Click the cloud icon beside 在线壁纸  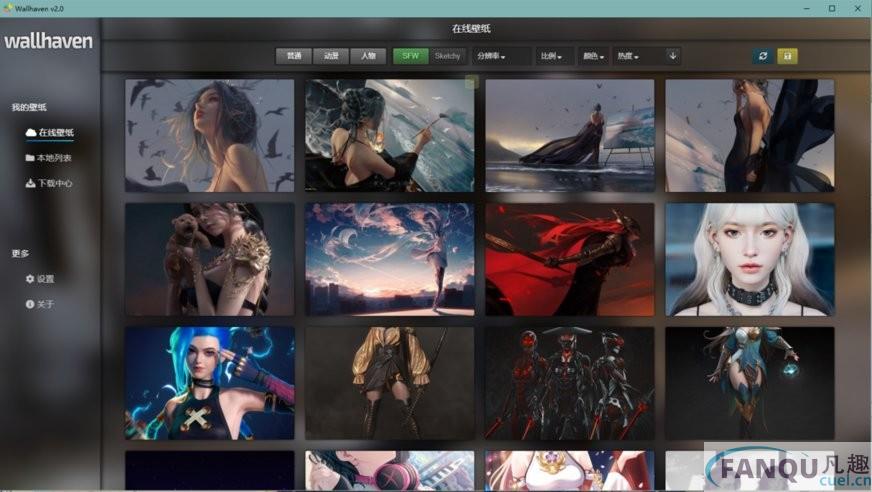31,132
